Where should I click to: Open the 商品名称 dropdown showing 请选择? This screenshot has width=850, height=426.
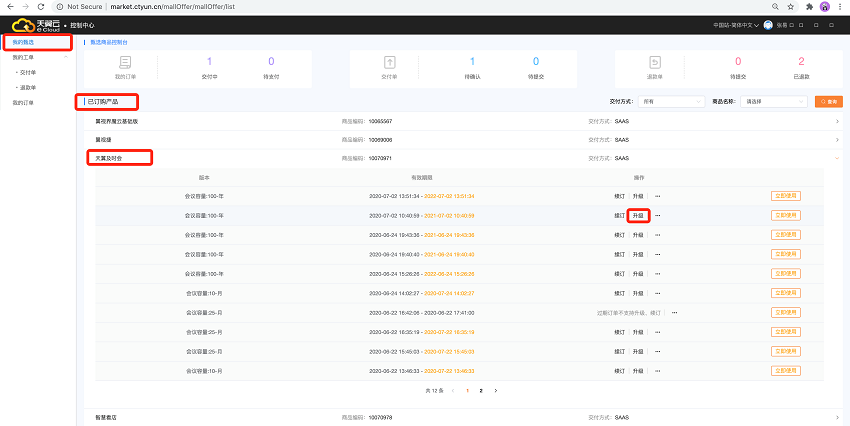point(772,101)
